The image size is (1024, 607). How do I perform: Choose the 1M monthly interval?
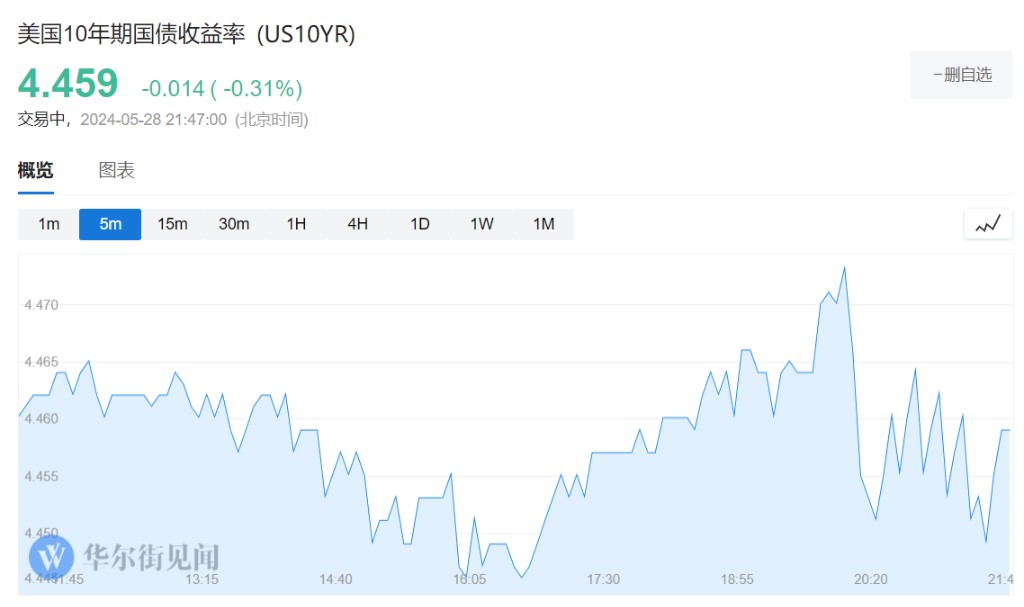coord(544,224)
